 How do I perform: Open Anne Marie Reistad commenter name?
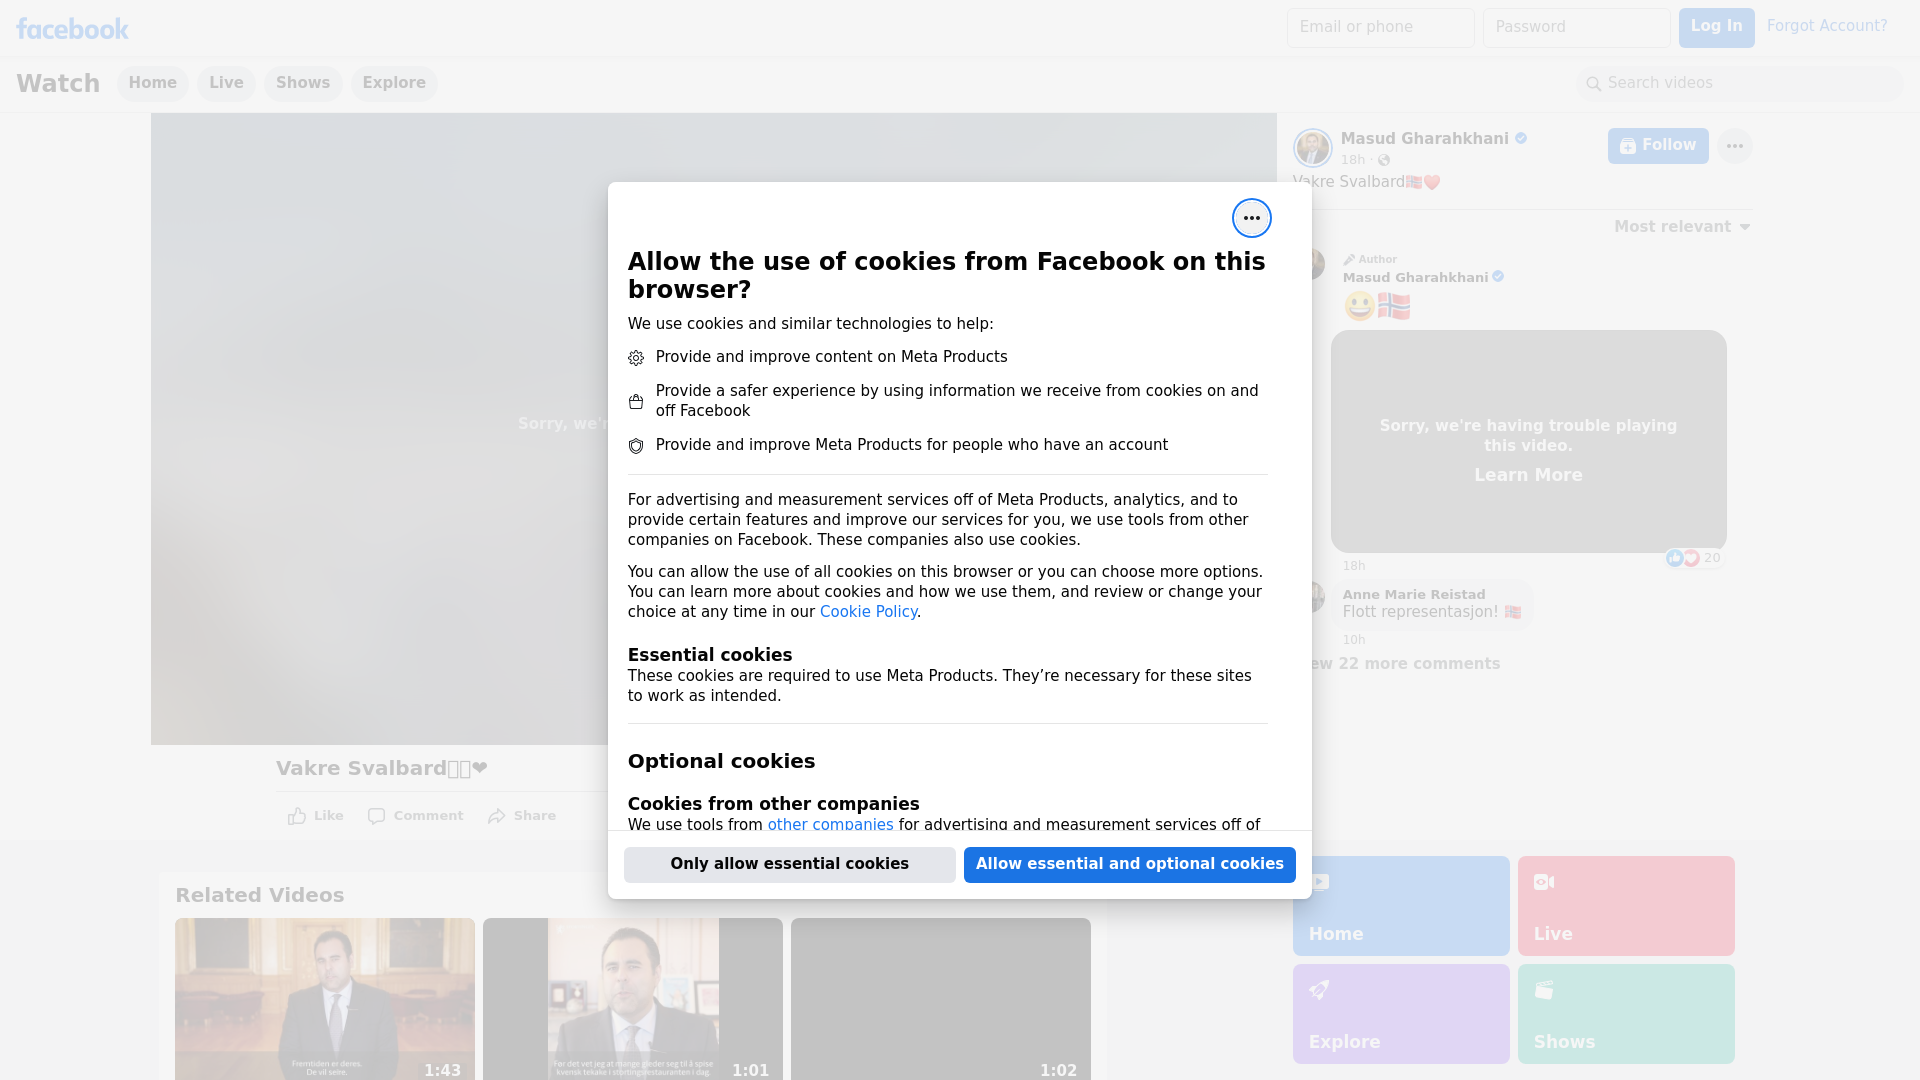coord(1413,594)
